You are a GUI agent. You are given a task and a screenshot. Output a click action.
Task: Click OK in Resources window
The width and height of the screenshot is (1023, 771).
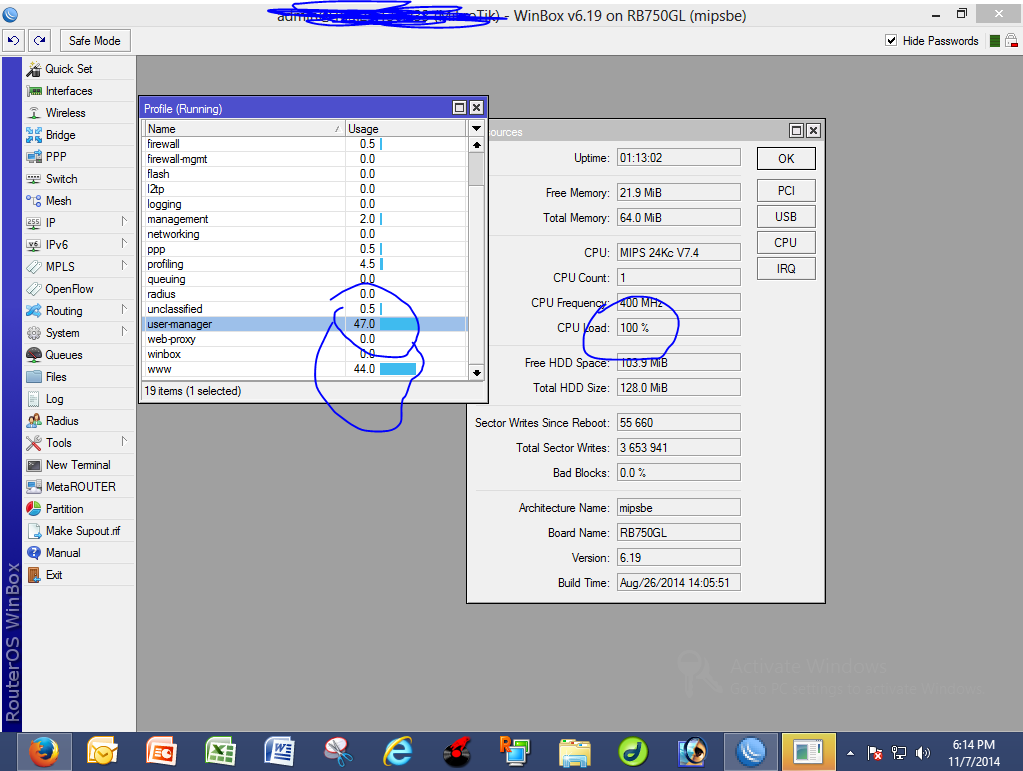pyautogui.click(x=786, y=159)
